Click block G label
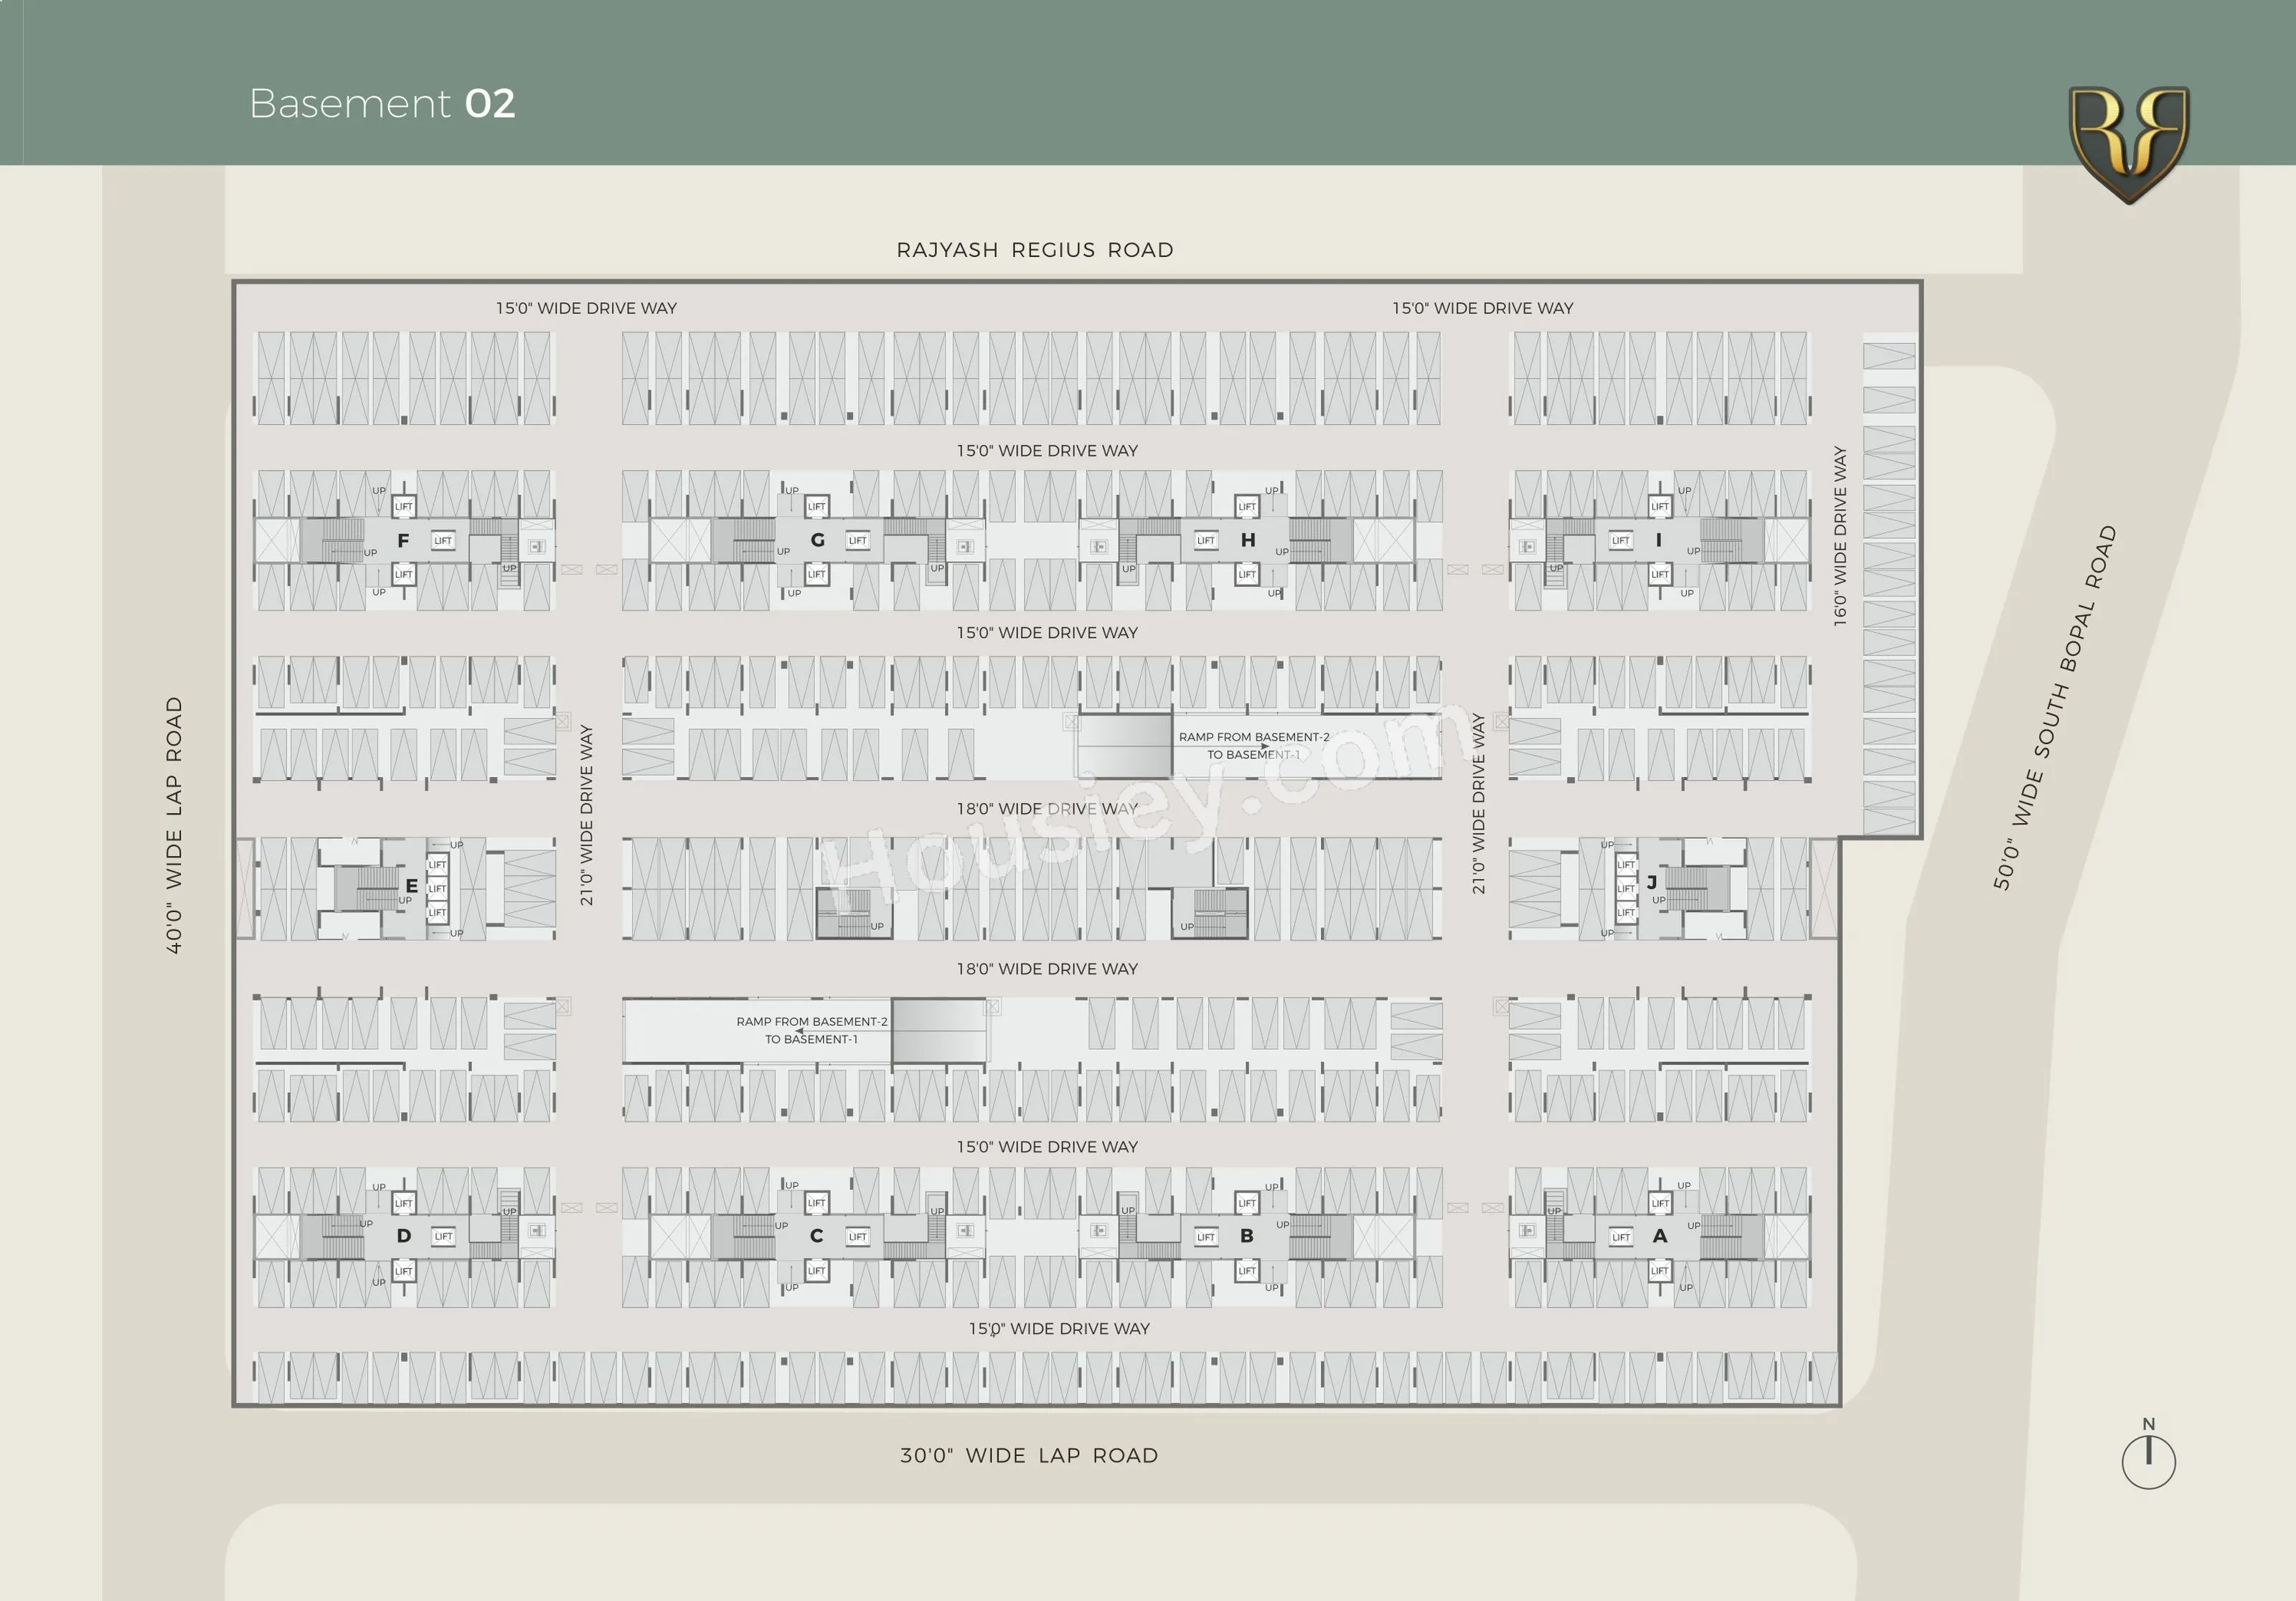This screenshot has width=2296, height=1601. point(817,540)
